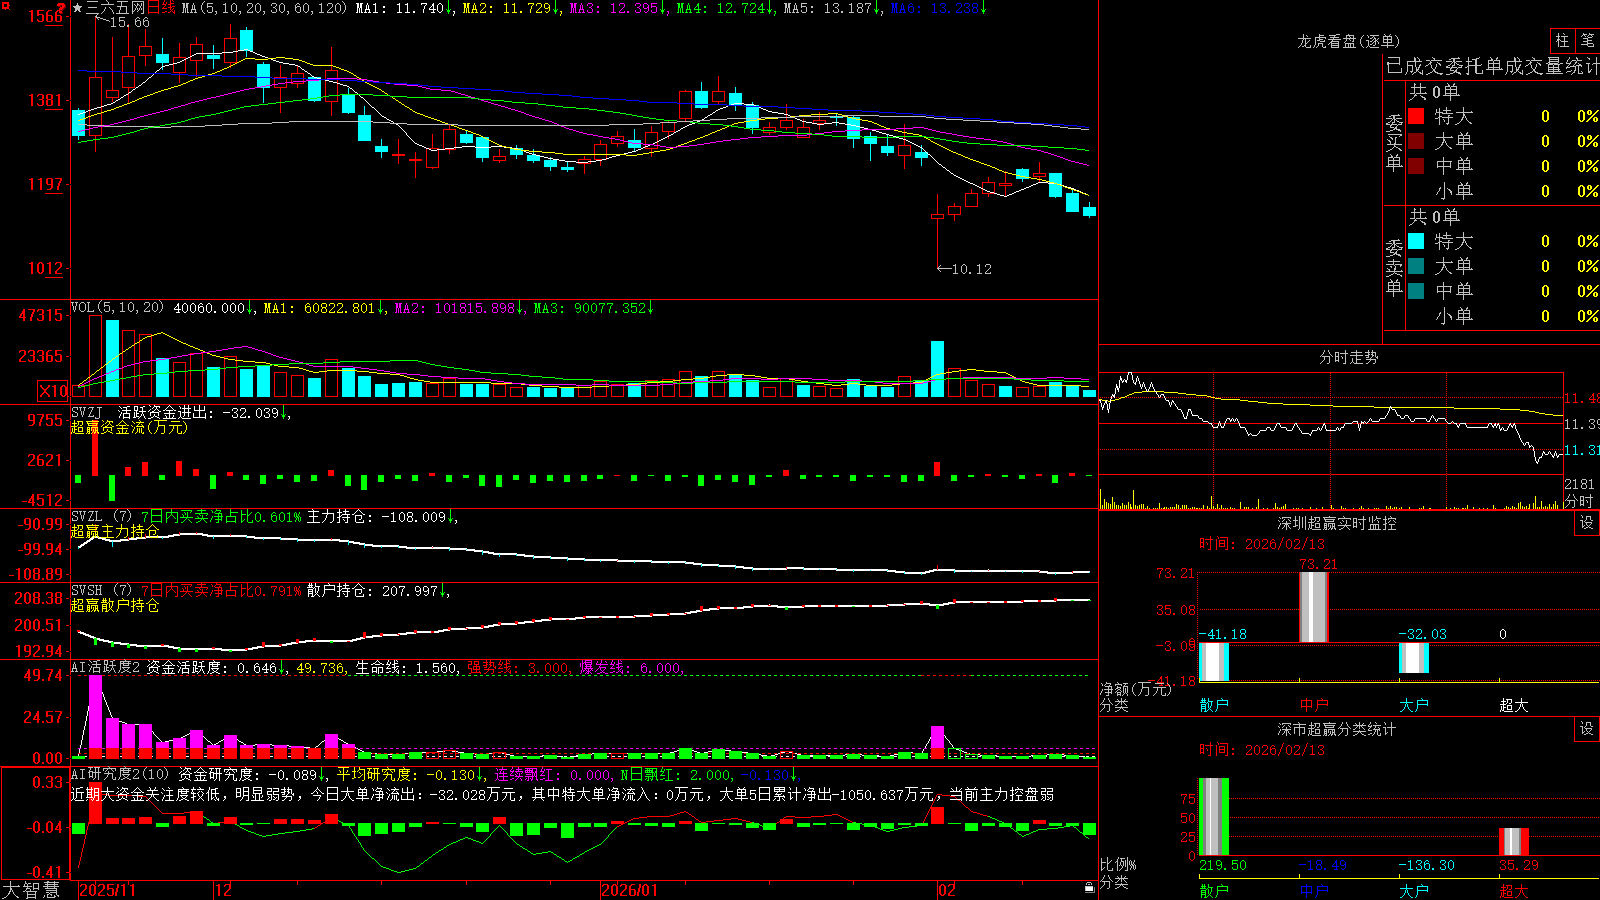The image size is (1600, 900).
Task: Click the dark red 中单 buy-order swatch
Action: pyautogui.click(x=1416, y=166)
